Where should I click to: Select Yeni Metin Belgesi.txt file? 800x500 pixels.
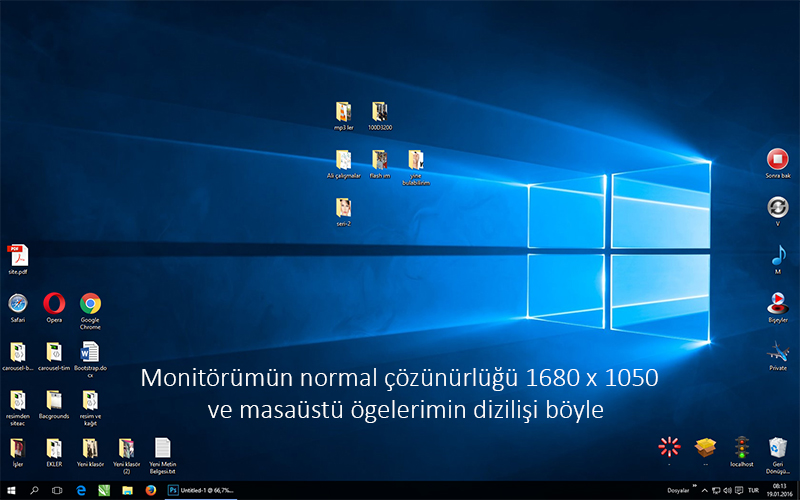point(163,456)
